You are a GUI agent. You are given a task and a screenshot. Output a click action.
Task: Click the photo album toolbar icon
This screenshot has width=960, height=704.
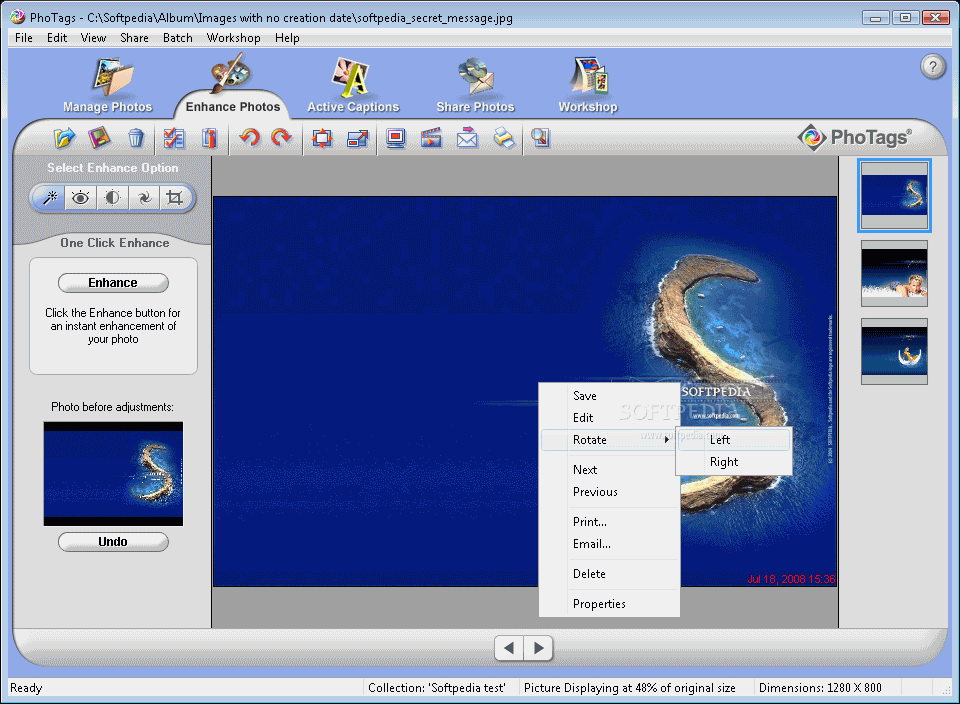click(x=100, y=138)
